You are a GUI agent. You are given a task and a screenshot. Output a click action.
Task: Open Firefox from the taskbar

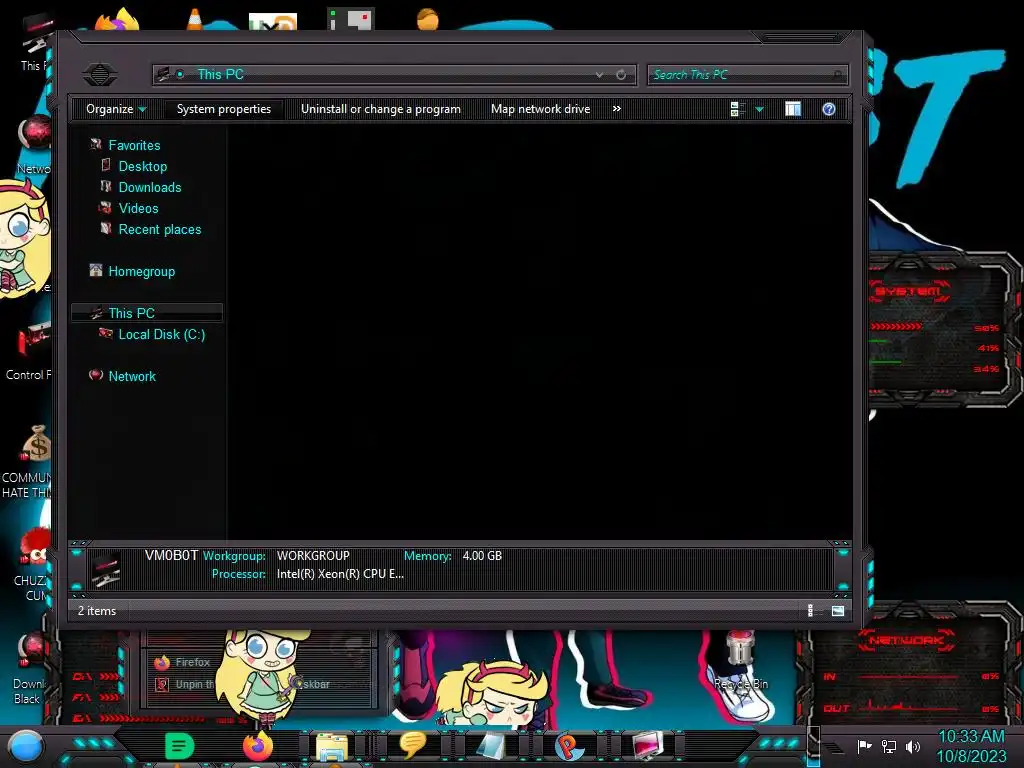click(x=257, y=745)
